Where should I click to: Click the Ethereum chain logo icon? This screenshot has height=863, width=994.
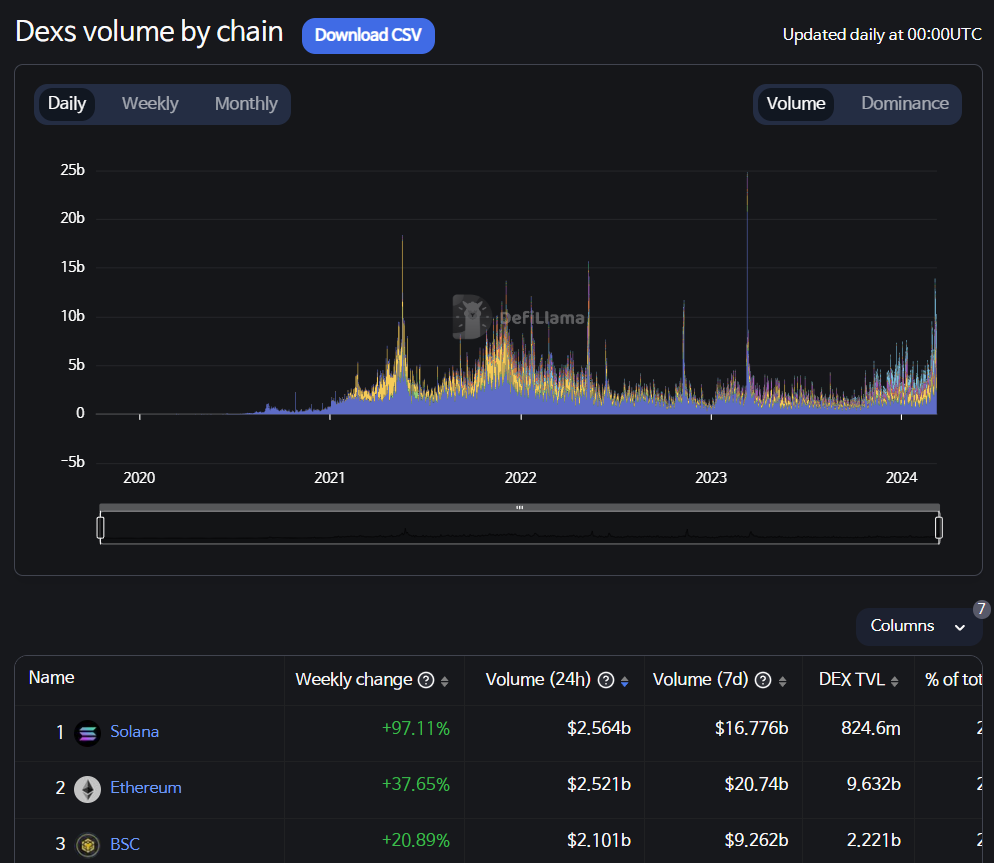87,788
